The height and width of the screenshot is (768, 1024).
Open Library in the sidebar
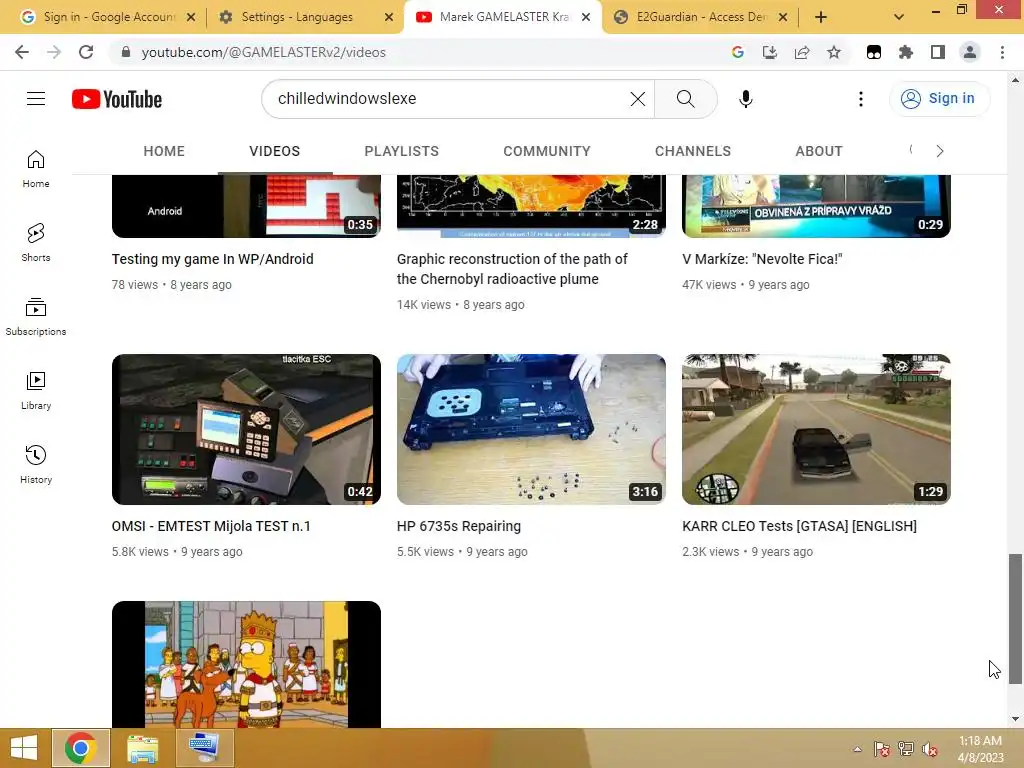[36, 391]
